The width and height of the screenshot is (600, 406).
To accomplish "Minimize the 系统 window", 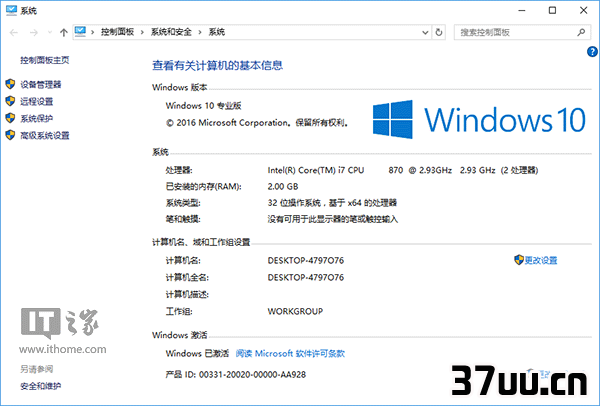I will (x=521, y=11).
